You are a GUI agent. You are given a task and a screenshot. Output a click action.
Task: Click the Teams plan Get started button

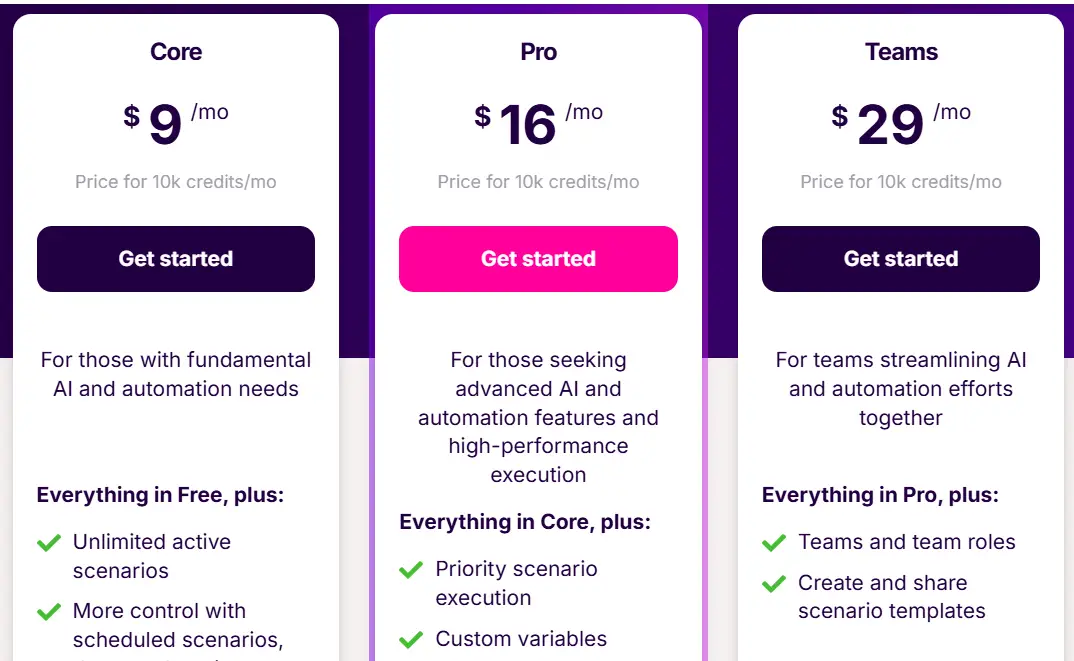coord(900,259)
